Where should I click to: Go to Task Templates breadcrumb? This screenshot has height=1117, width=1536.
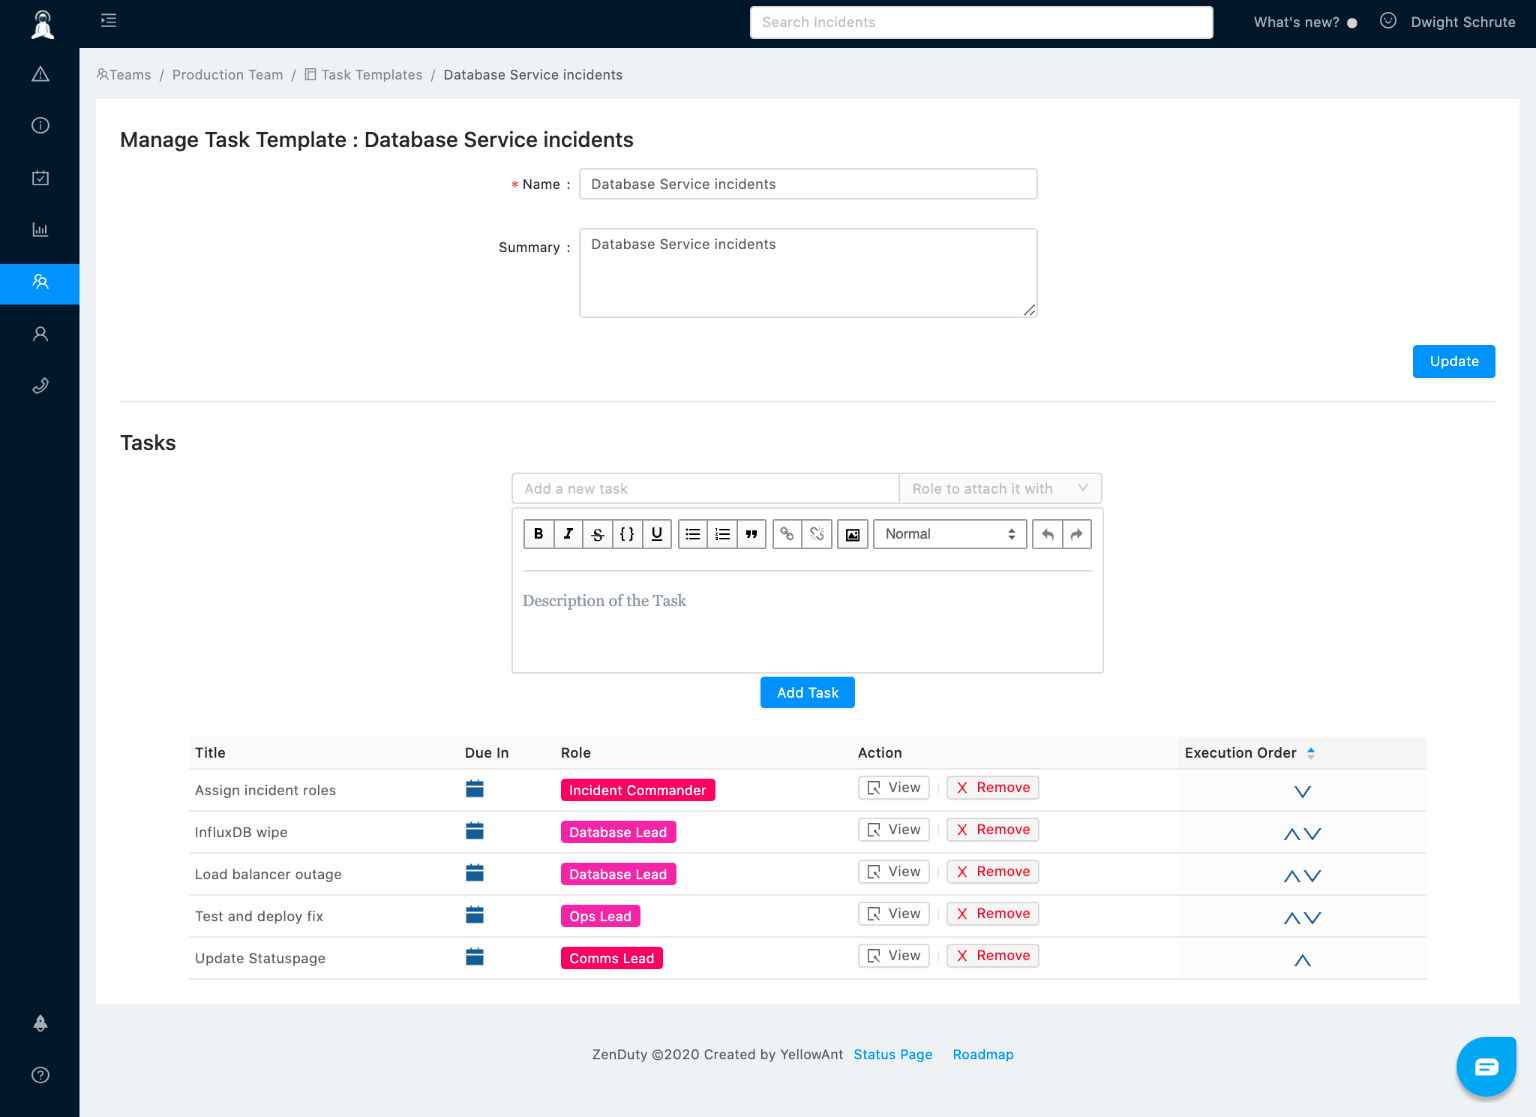click(x=364, y=75)
